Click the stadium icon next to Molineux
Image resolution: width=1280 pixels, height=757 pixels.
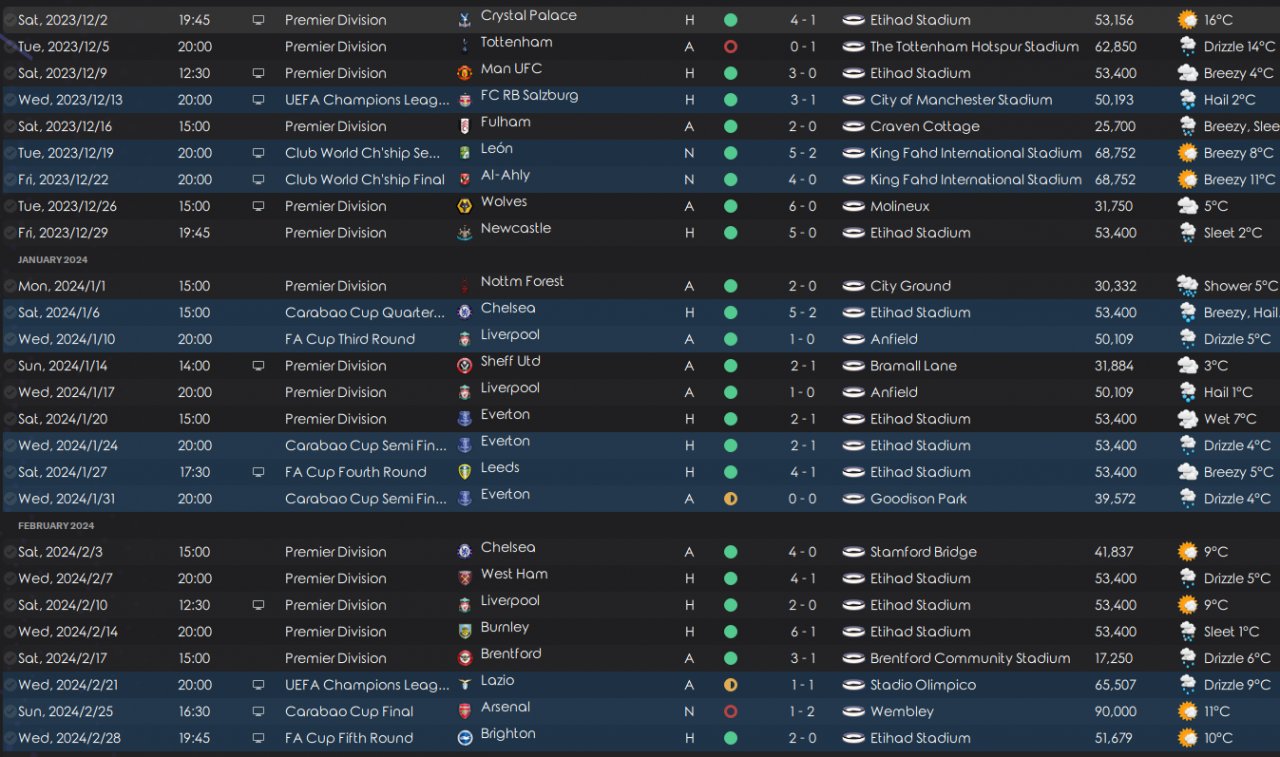tap(853, 206)
